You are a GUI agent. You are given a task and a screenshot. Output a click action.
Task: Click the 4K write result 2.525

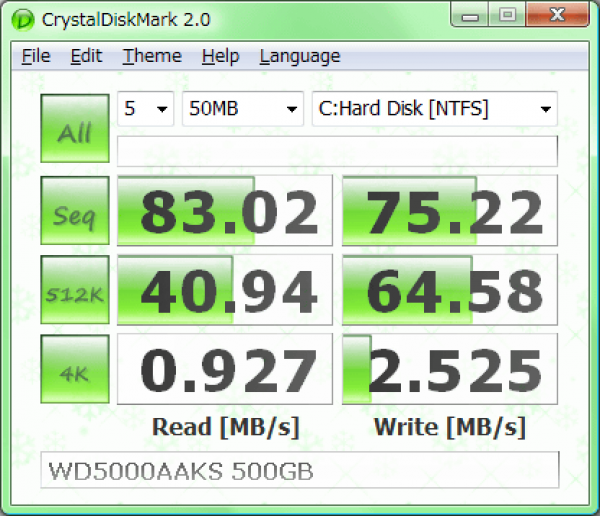point(450,369)
